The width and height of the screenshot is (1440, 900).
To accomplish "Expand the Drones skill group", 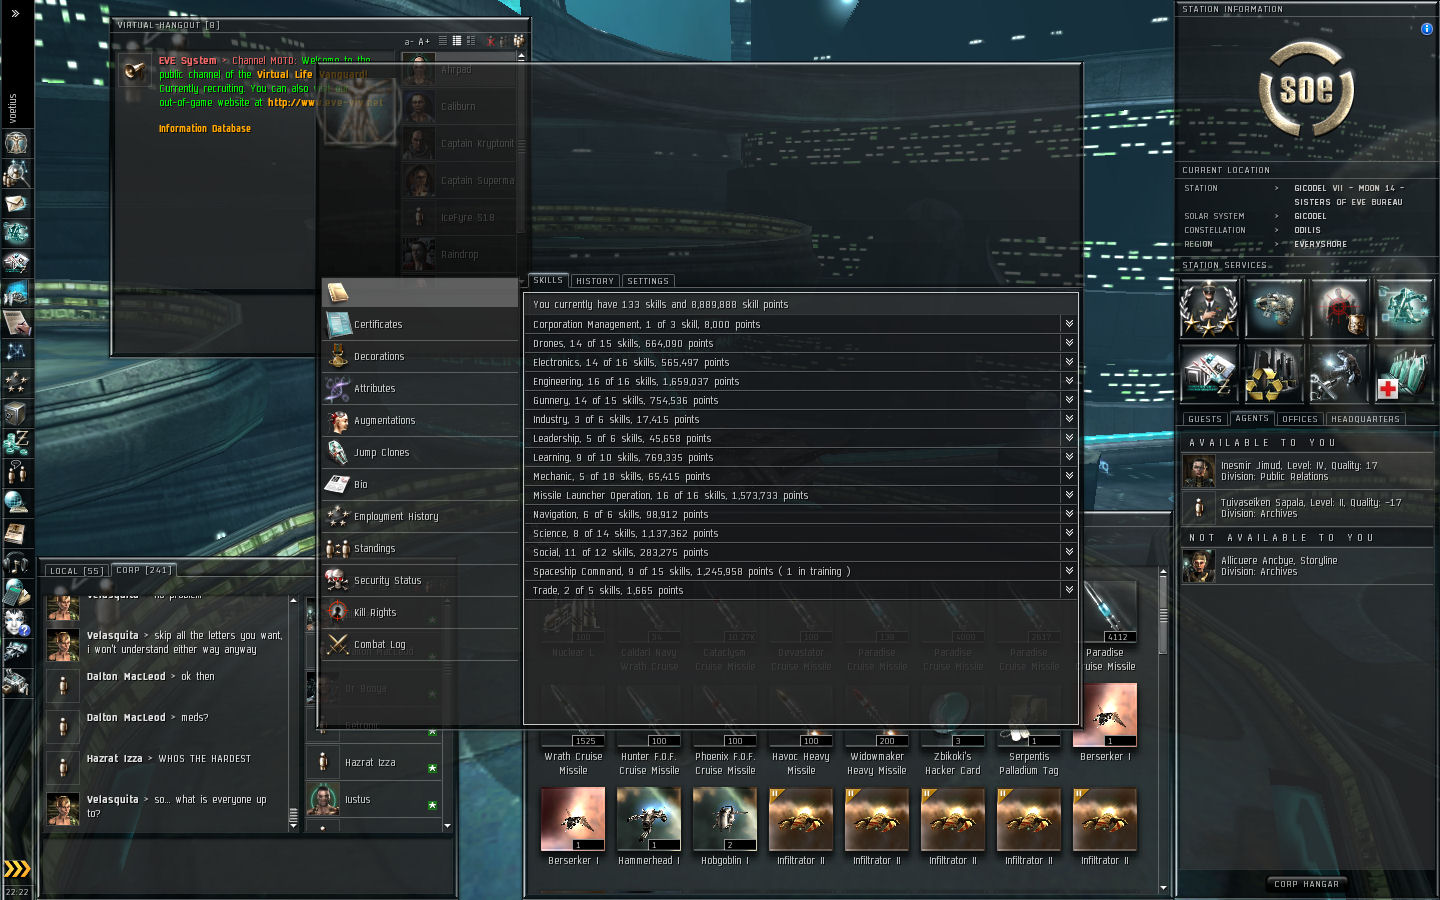I will (x=1069, y=343).
